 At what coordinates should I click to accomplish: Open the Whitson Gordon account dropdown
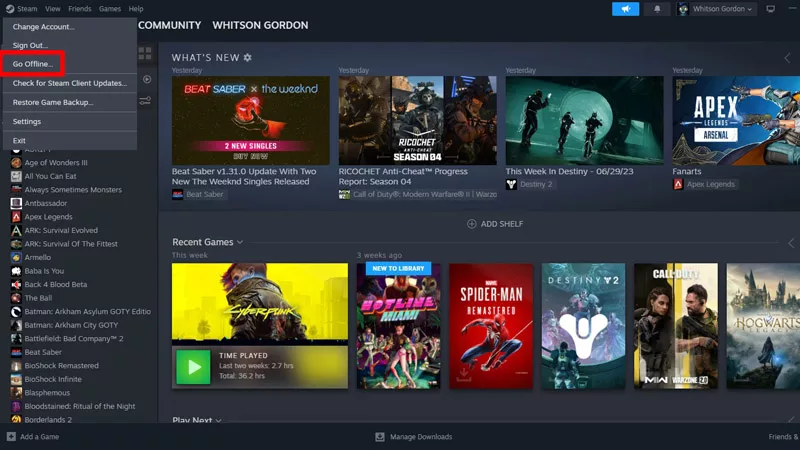pos(716,9)
